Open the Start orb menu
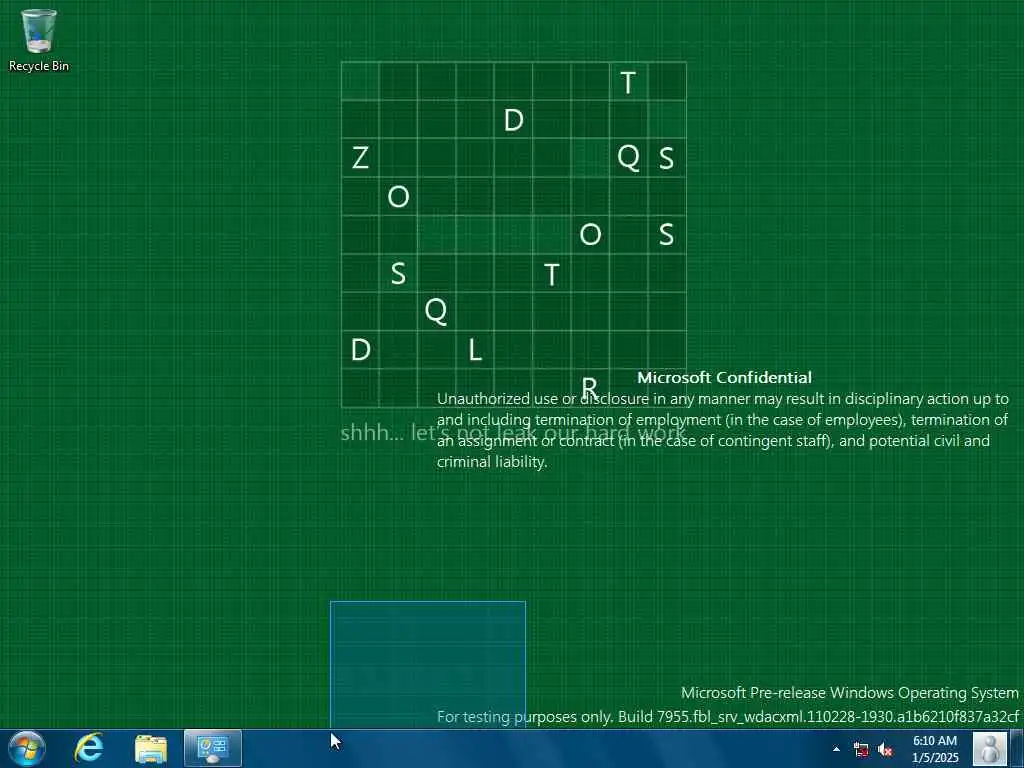The height and width of the screenshot is (768, 1024). (27, 748)
